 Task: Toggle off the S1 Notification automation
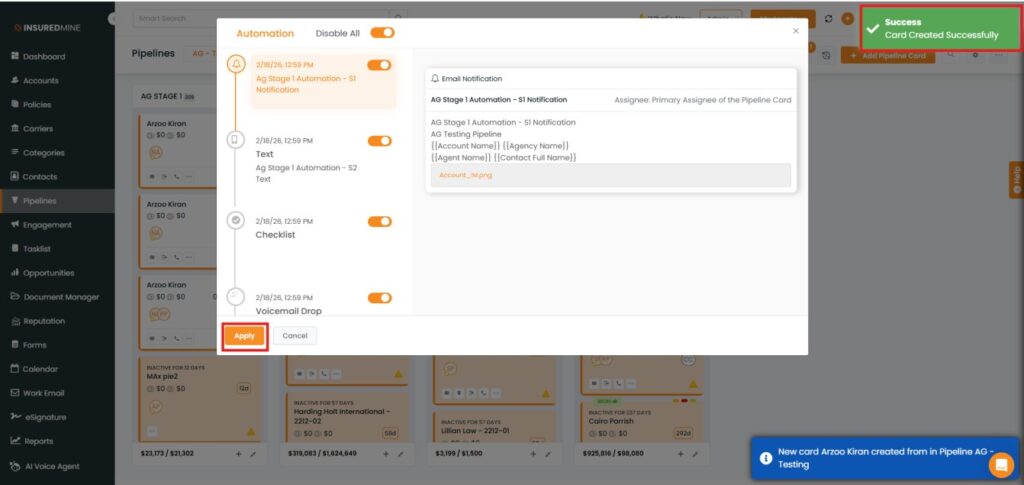[379, 65]
